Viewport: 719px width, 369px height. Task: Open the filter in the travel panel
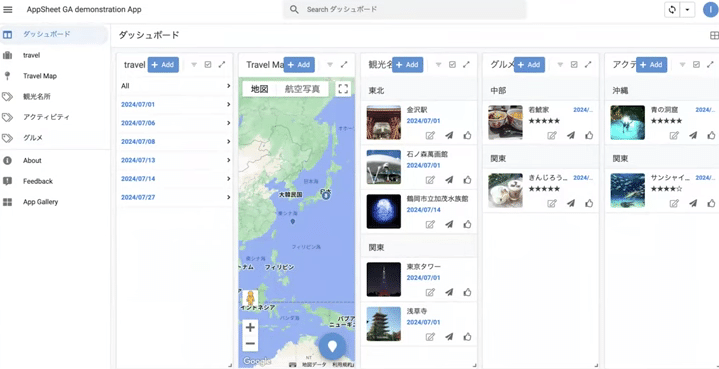coord(194,65)
